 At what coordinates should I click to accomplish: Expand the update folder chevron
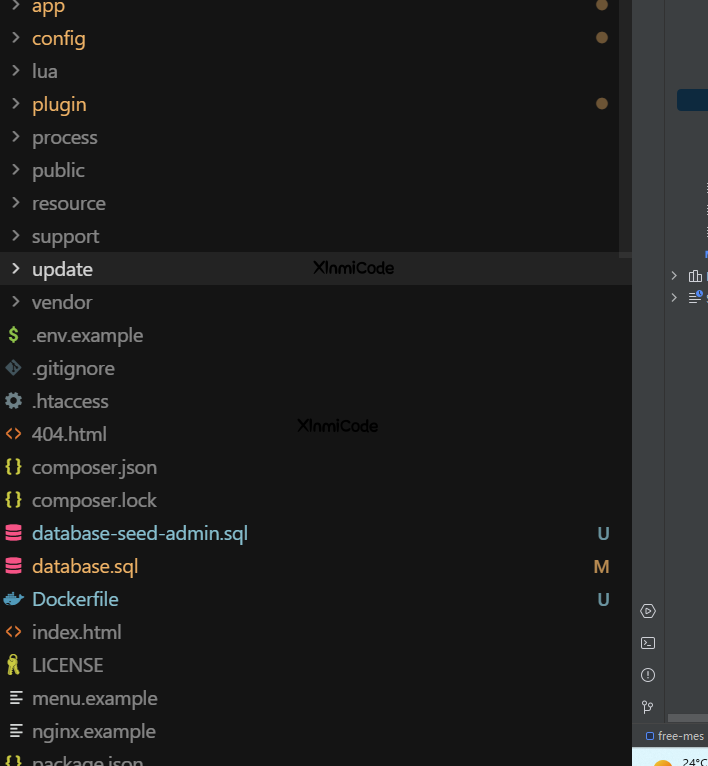click(15, 269)
